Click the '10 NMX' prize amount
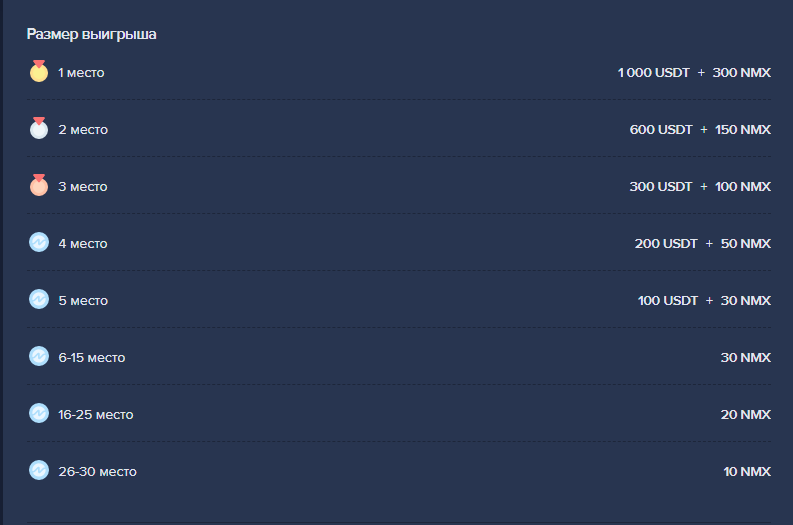The width and height of the screenshot is (793, 525). [x=747, y=472]
